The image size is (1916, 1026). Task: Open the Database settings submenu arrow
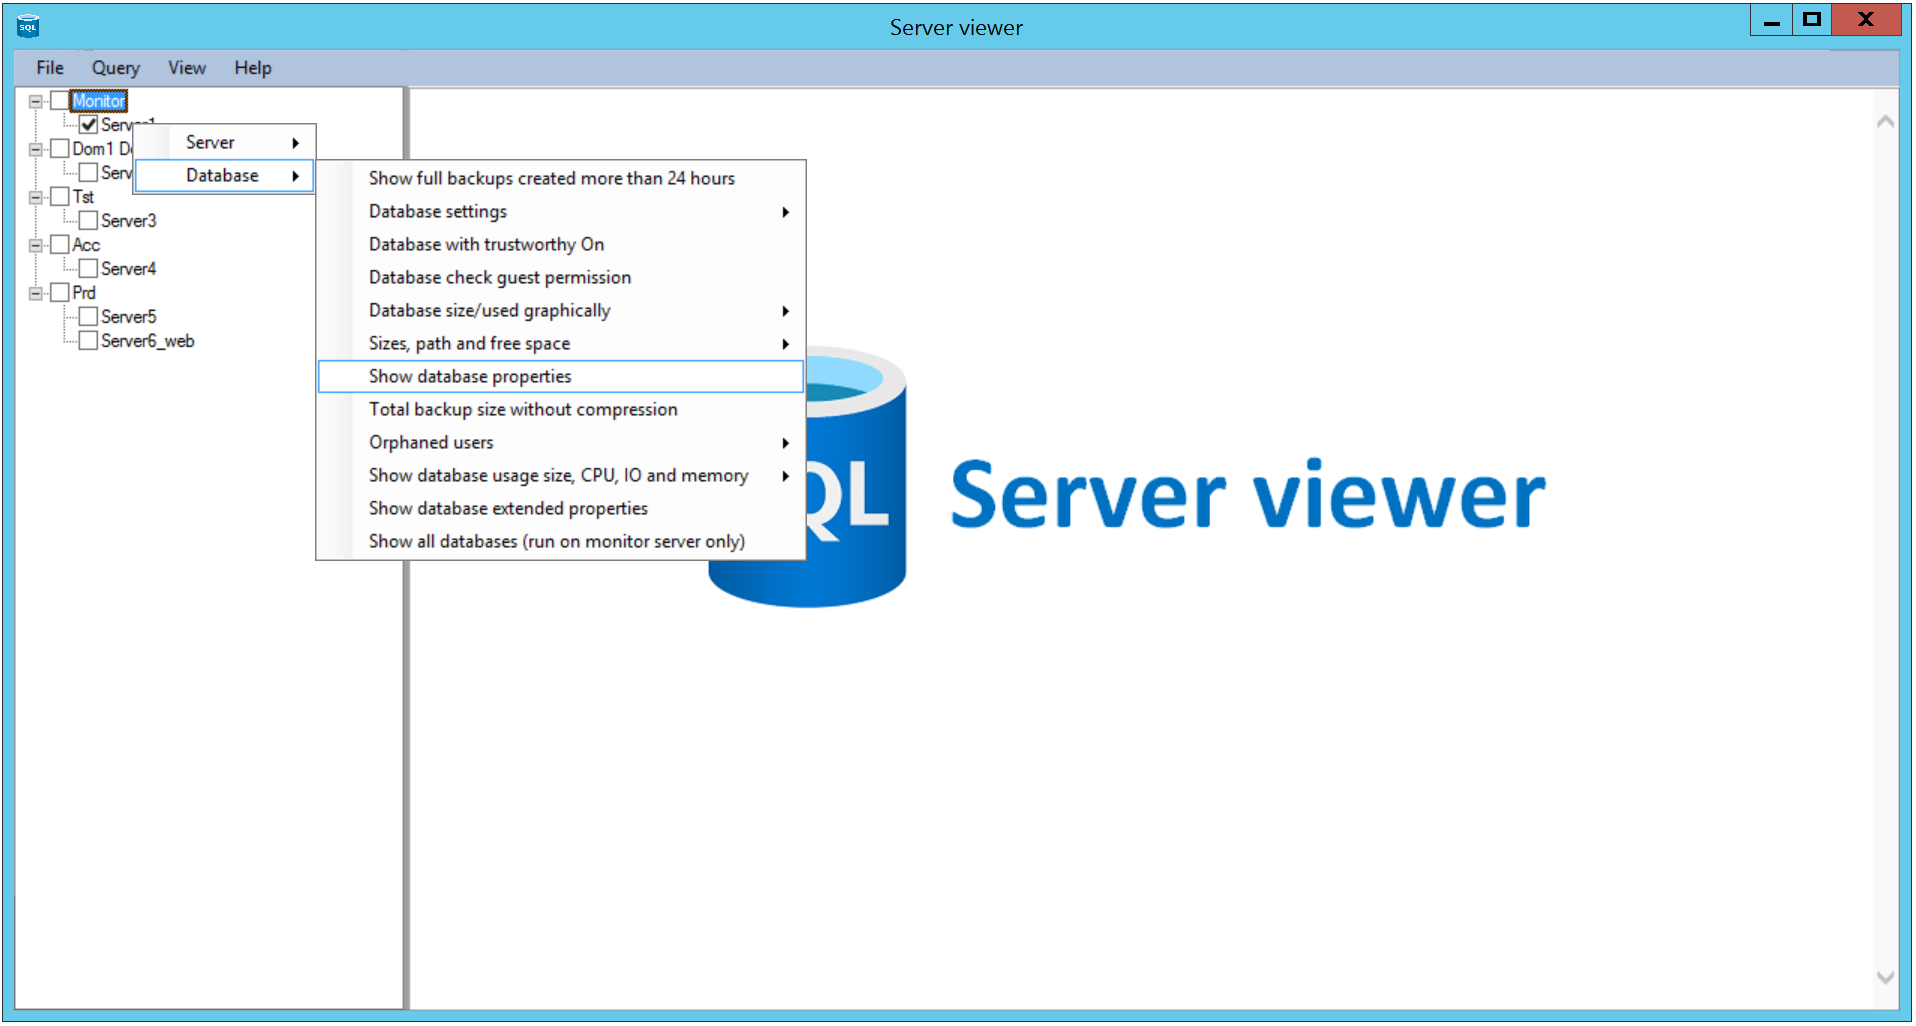point(785,212)
